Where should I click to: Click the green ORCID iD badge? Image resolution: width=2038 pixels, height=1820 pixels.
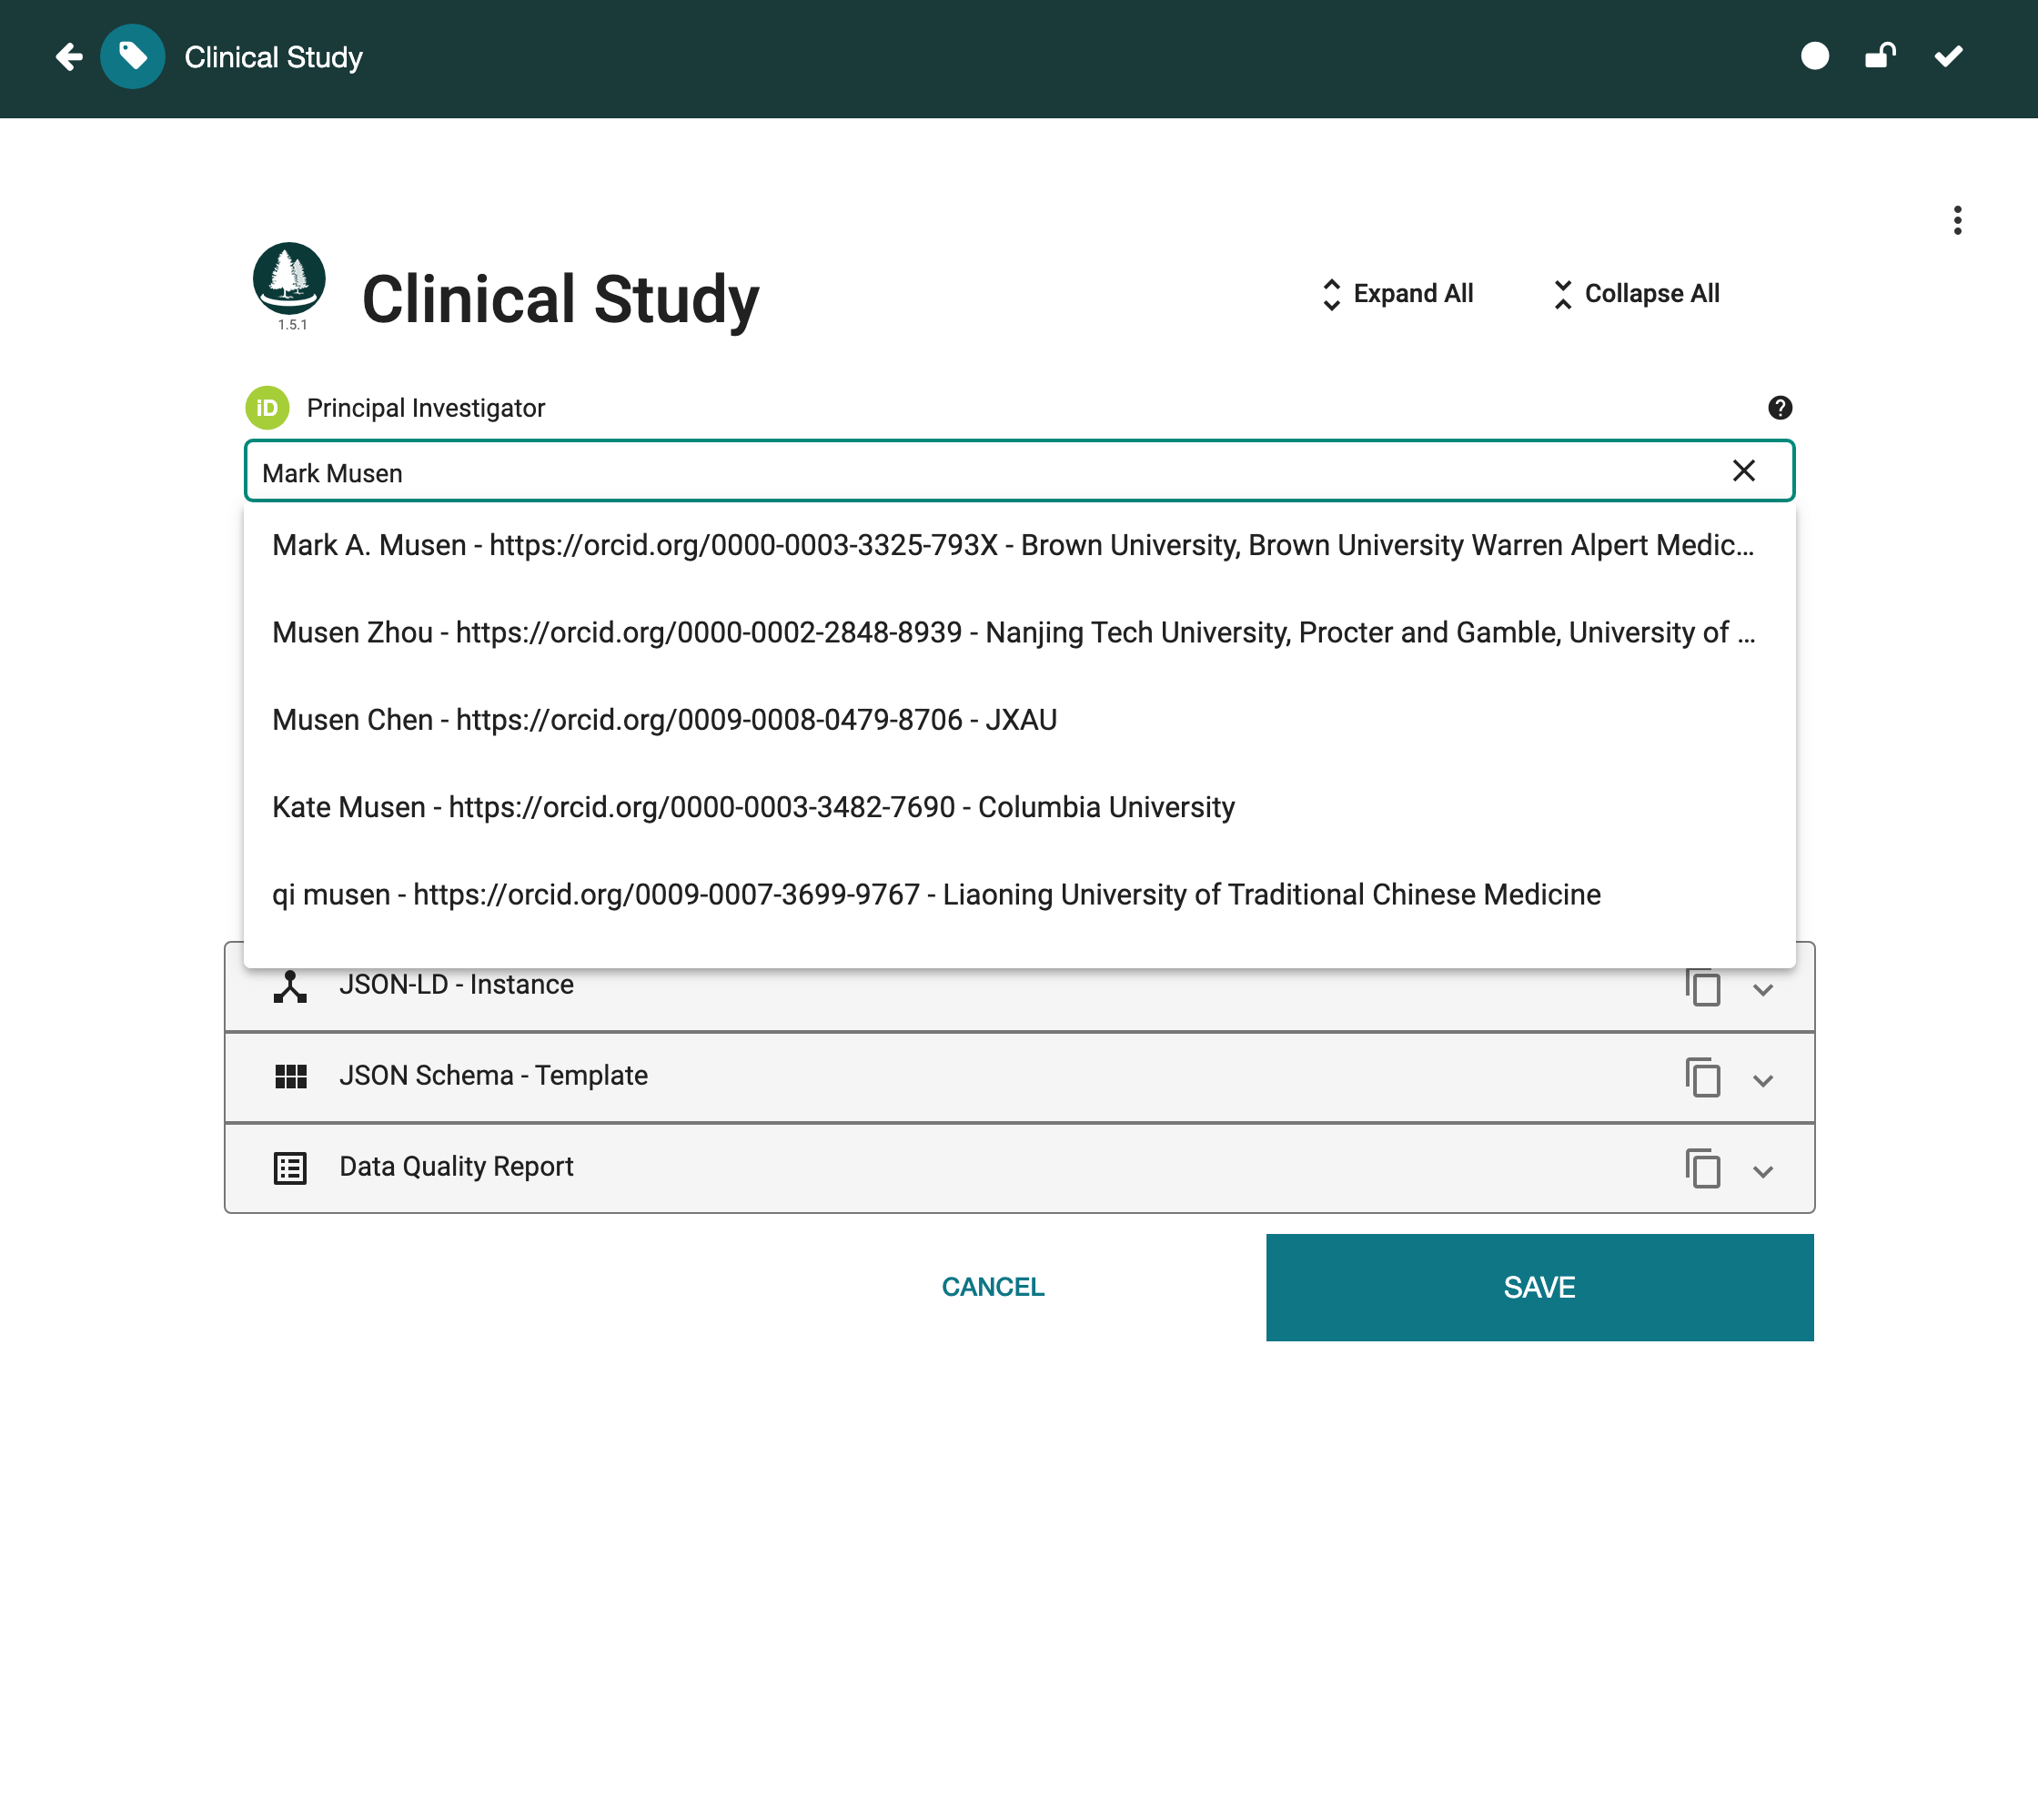[267, 408]
